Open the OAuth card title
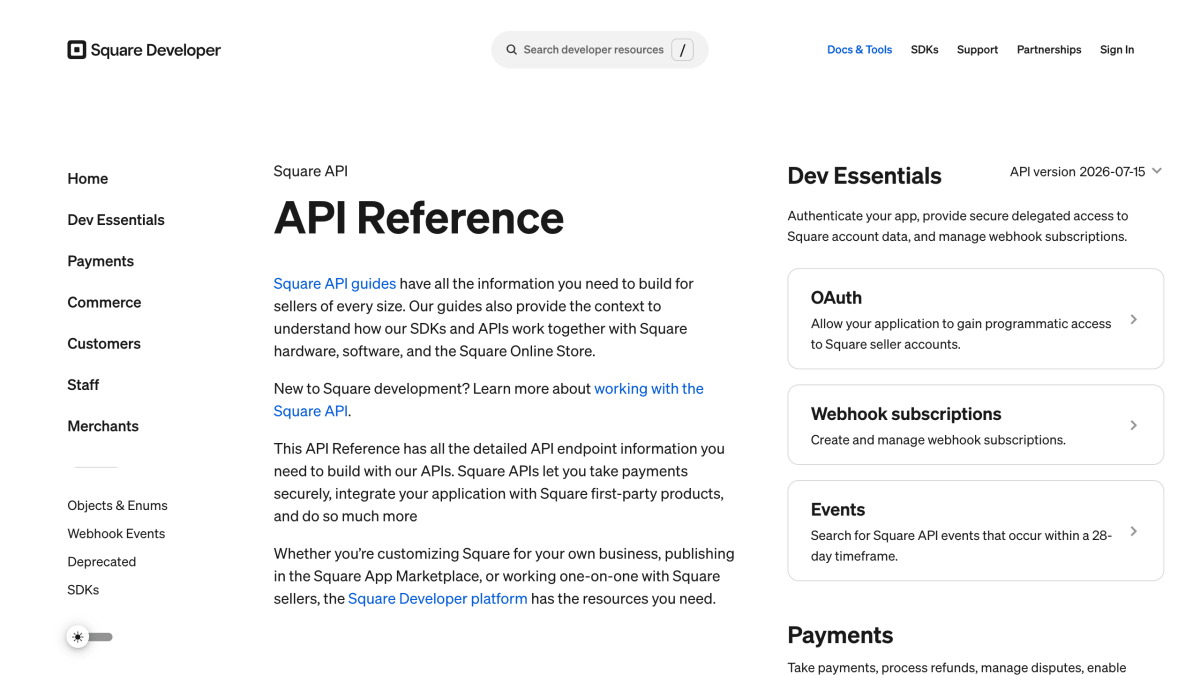 click(836, 298)
